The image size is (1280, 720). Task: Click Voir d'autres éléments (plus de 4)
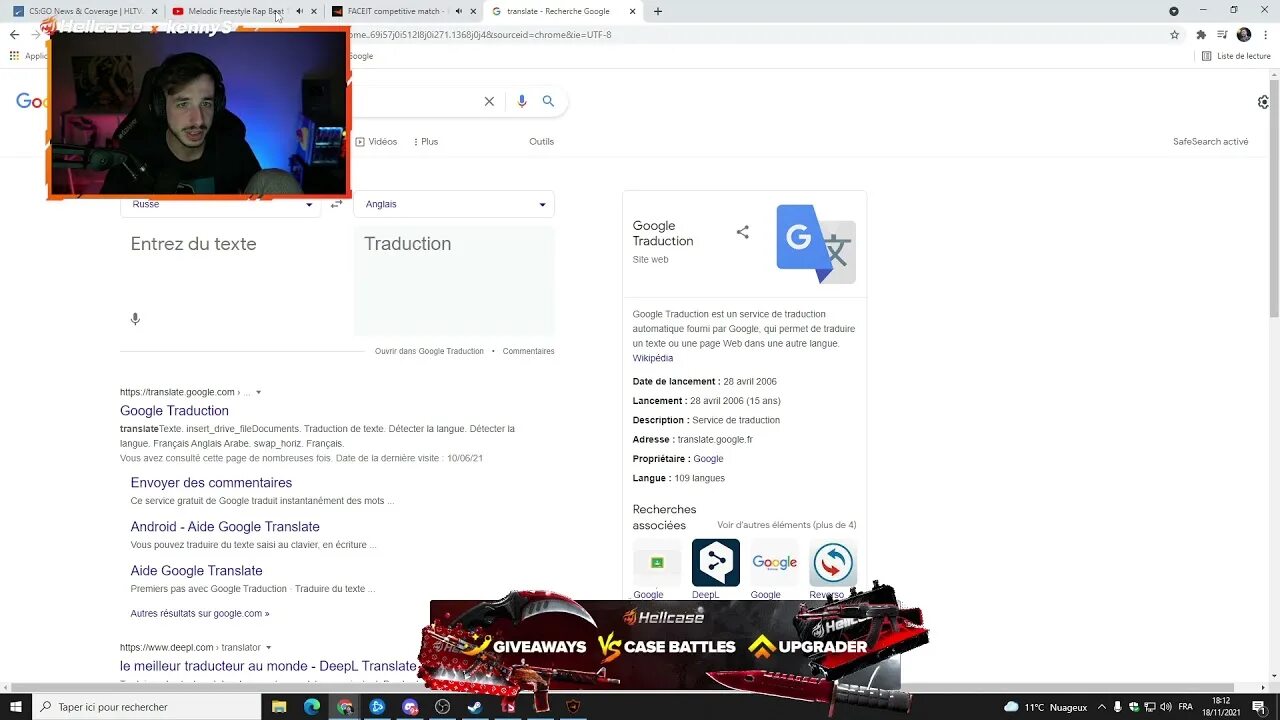click(786, 525)
